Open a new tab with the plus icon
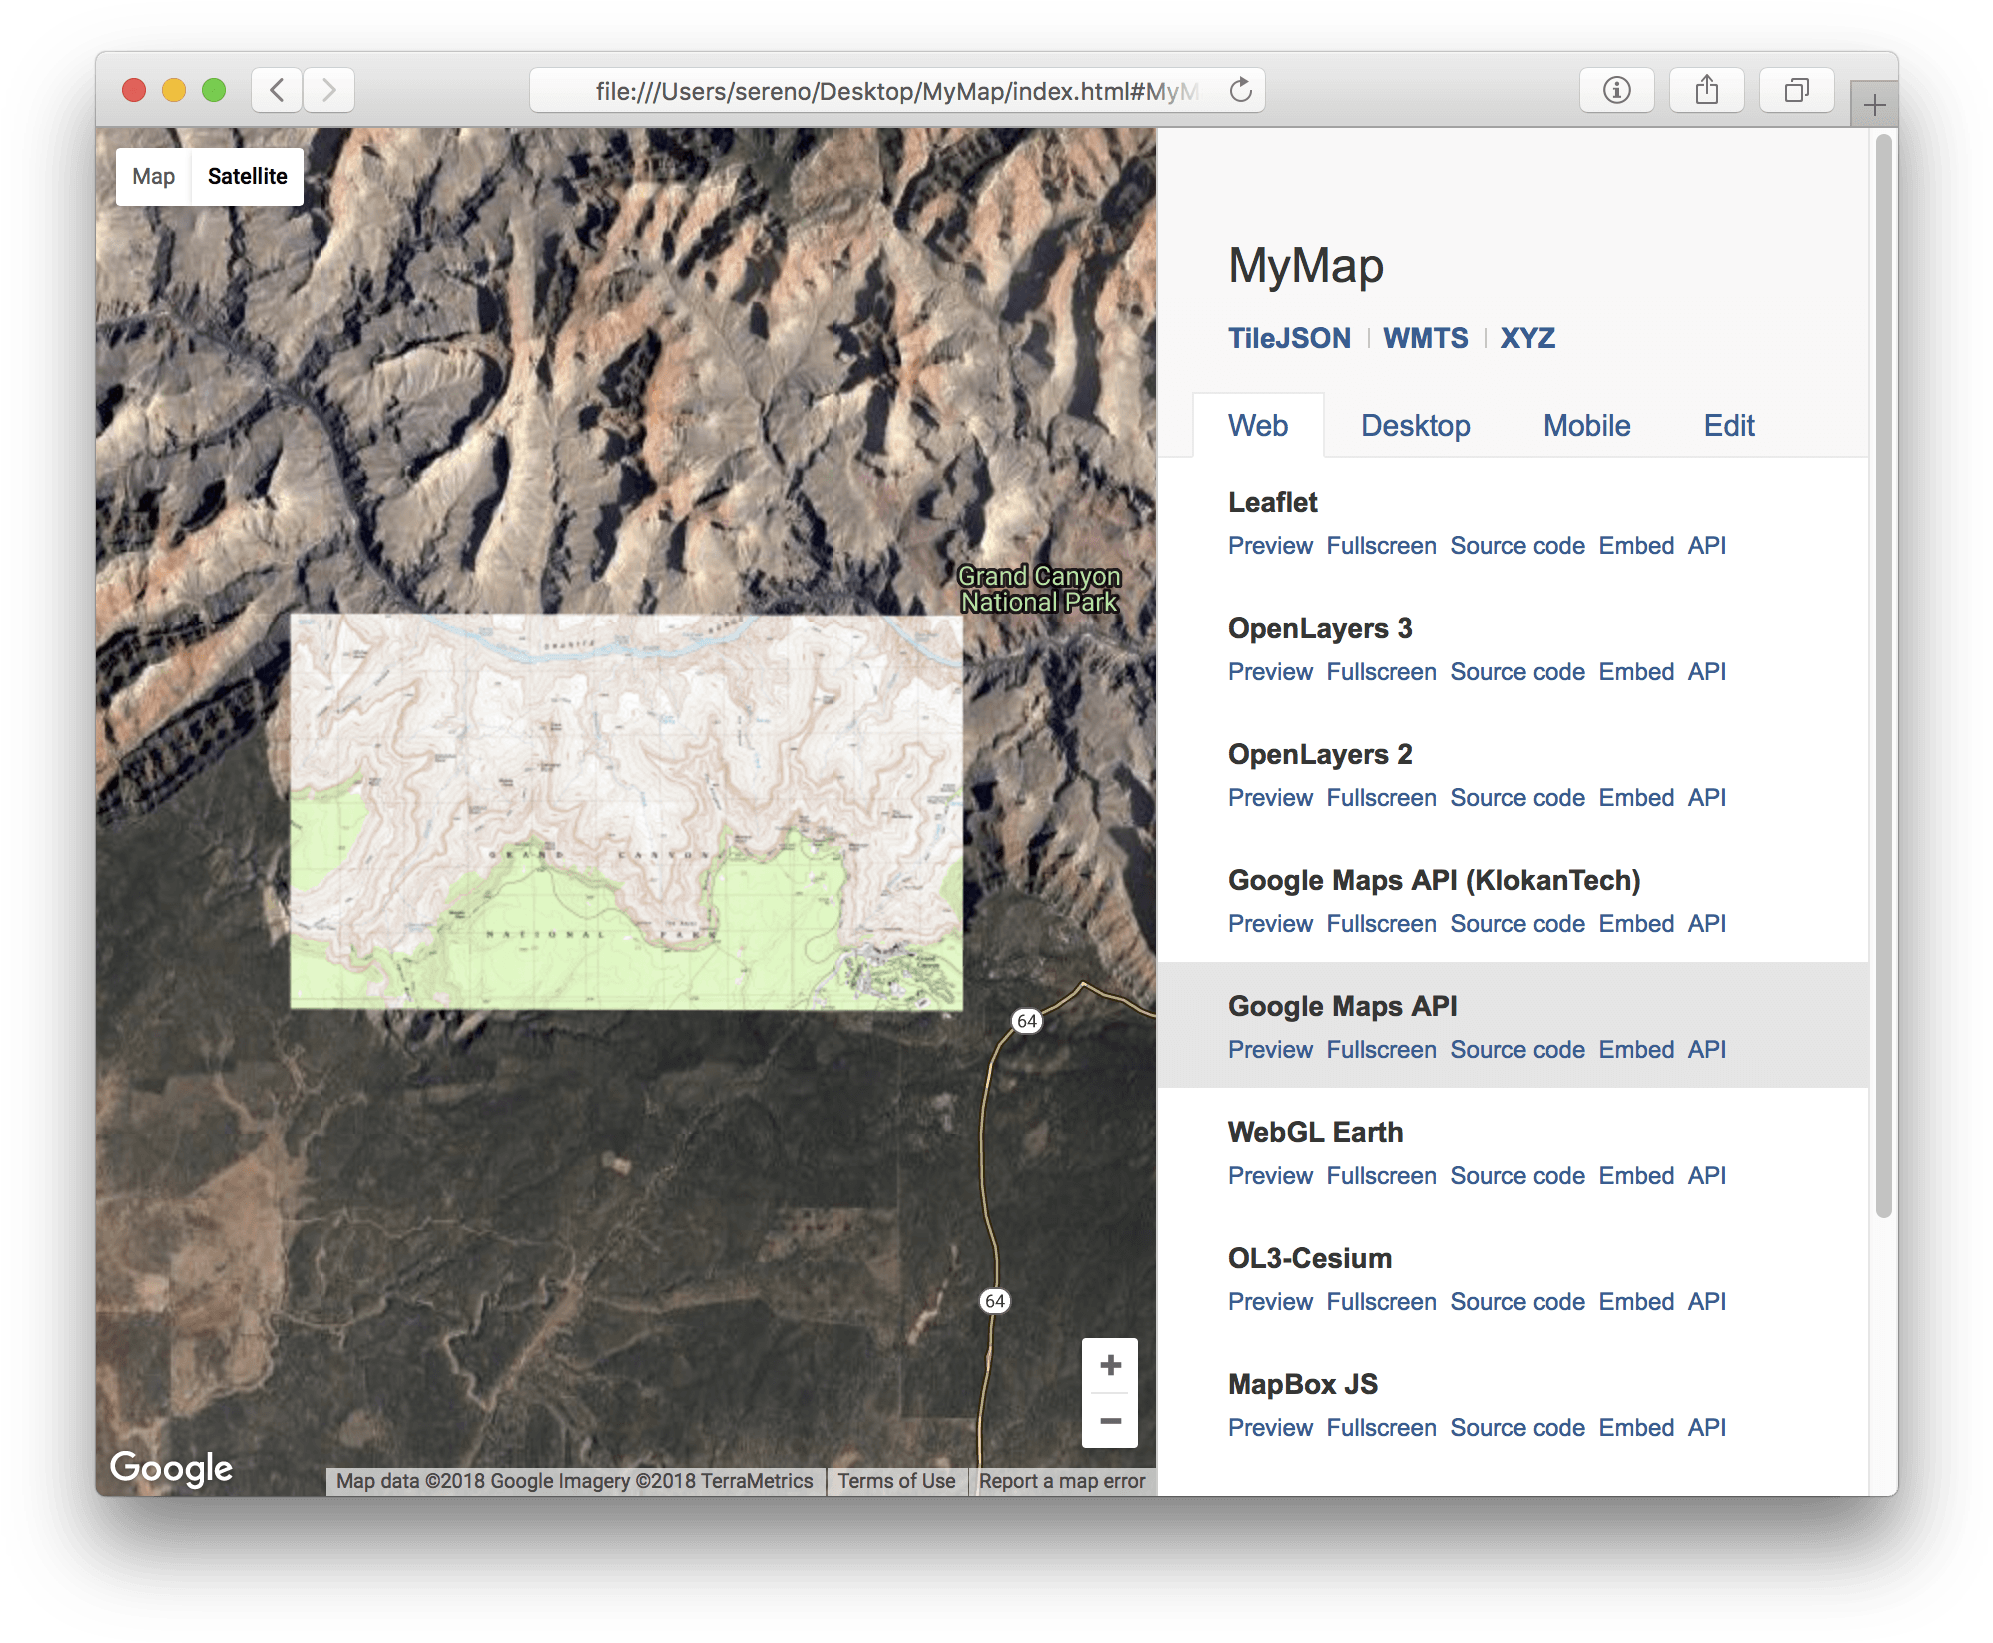This screenshot has width=1993, height=1643. (1872, 104)
